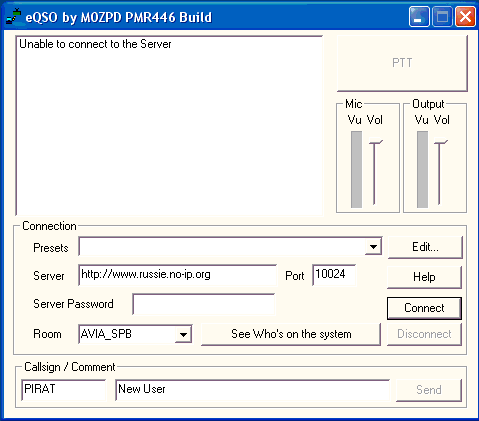This screenshot has width=479, height=421.
Task: Click the Send button
Action: click(x=429, y=390)
